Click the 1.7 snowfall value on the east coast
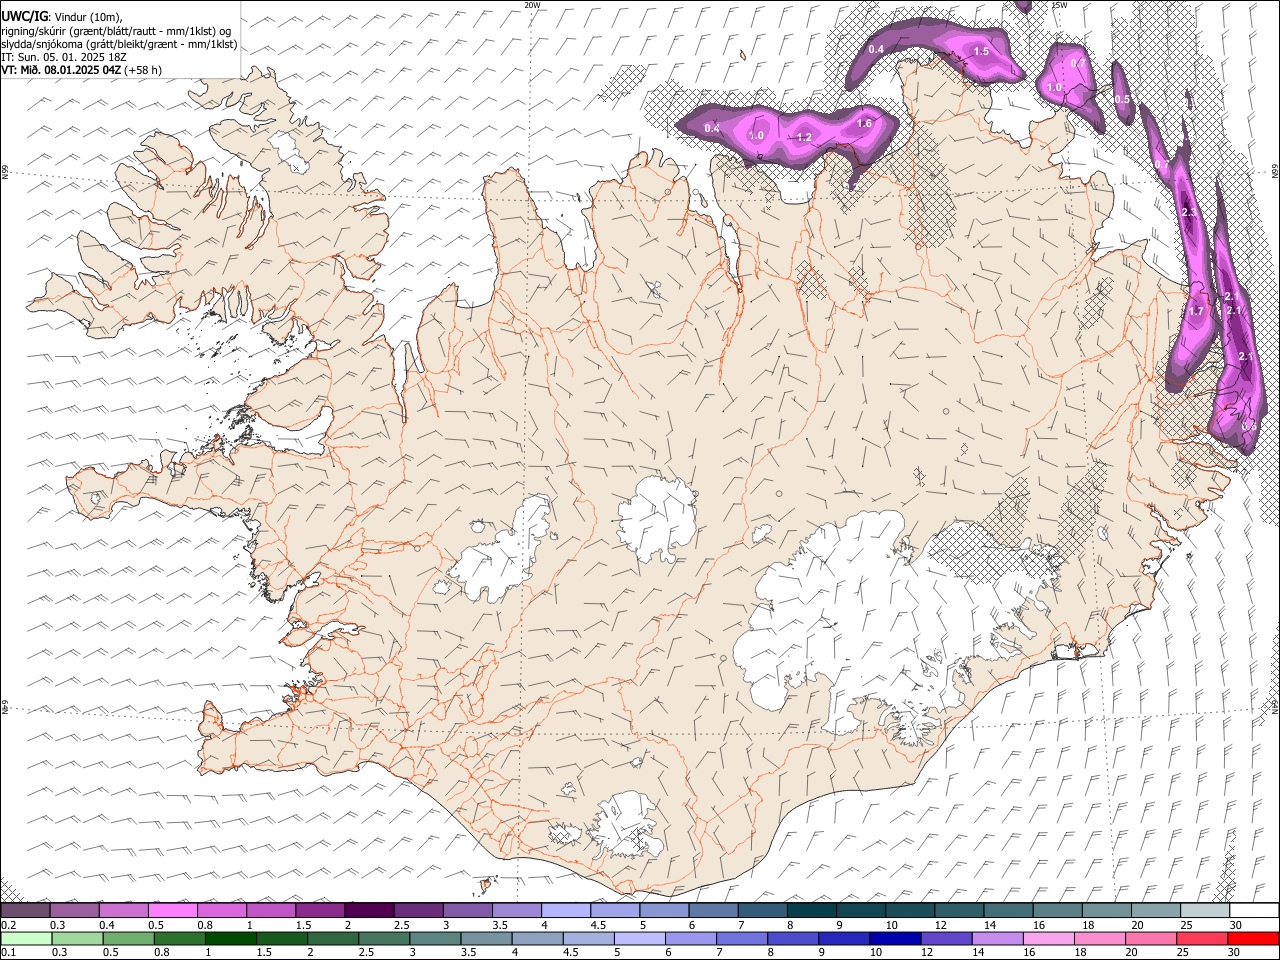The image size is (1280, 960). click(x=1196, y=311)
